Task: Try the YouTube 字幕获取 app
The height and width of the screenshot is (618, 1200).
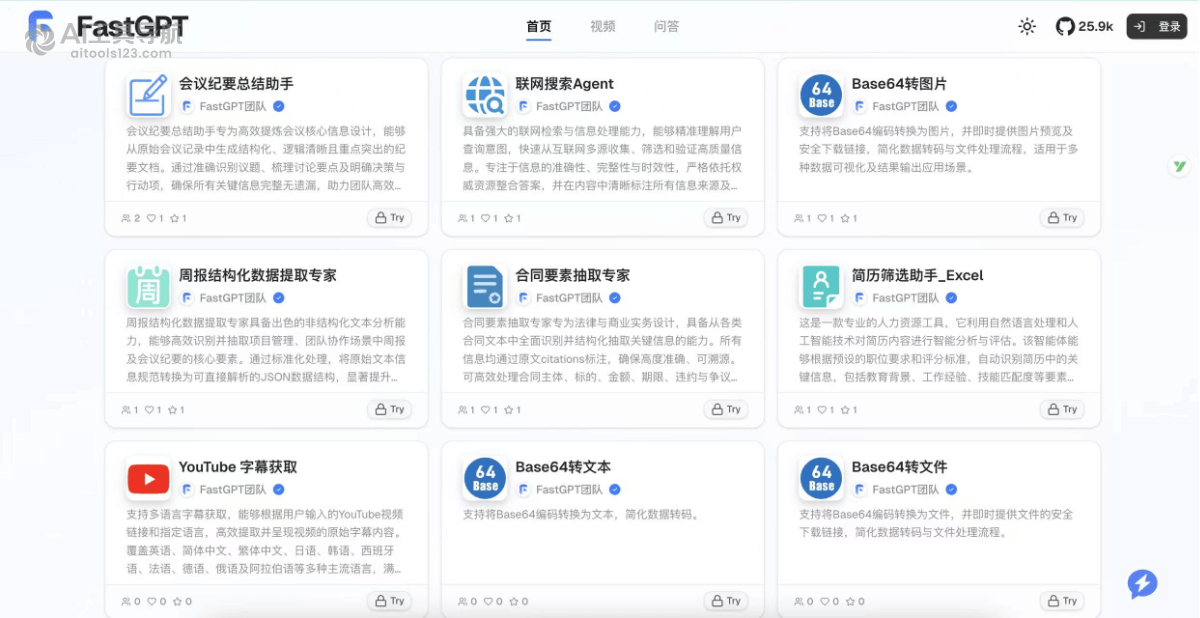Action: point(390,601)
